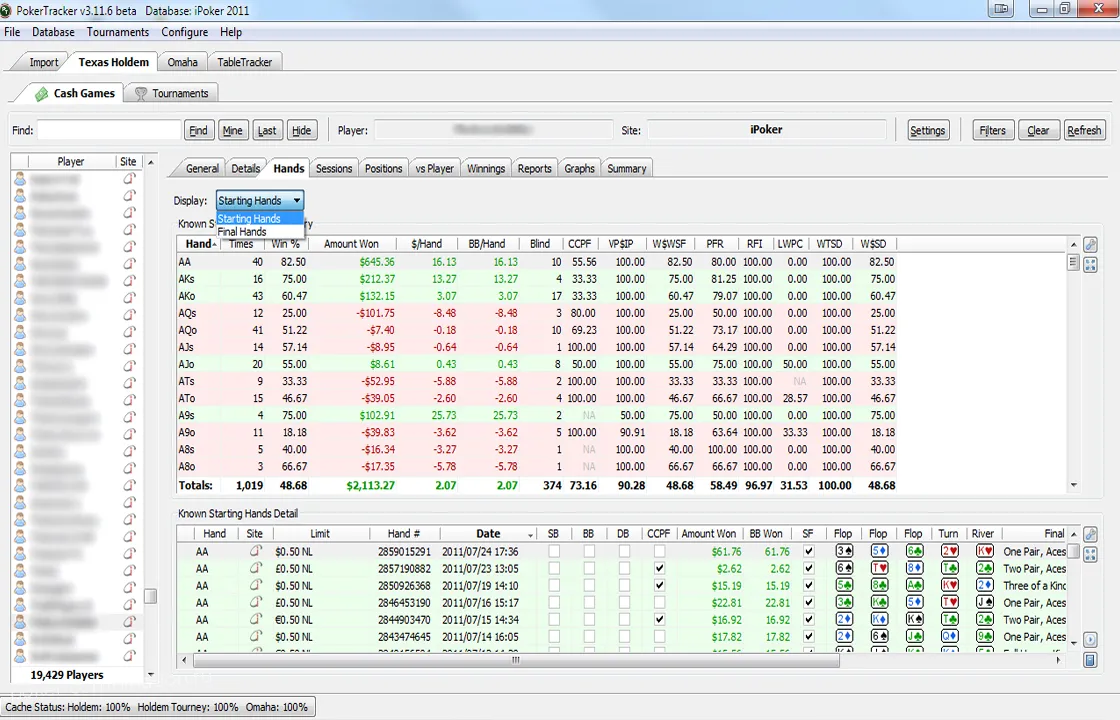Click the expand icon beside the hands detail table

tap(1090, 554)
